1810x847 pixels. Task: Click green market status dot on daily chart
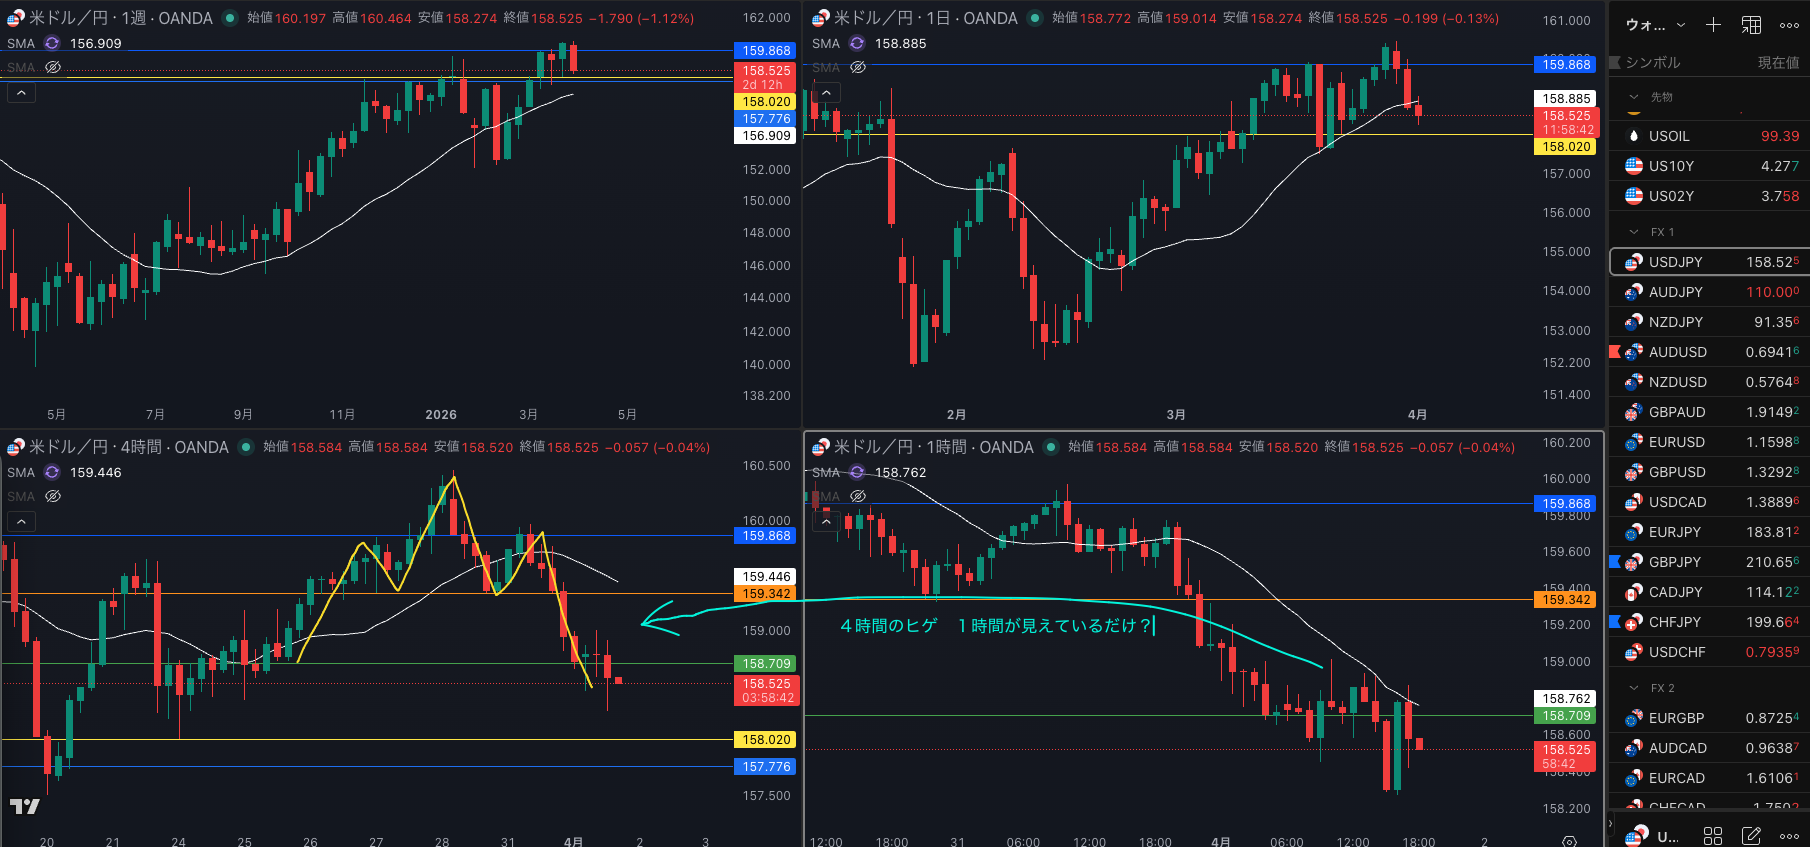point(1035,18)
